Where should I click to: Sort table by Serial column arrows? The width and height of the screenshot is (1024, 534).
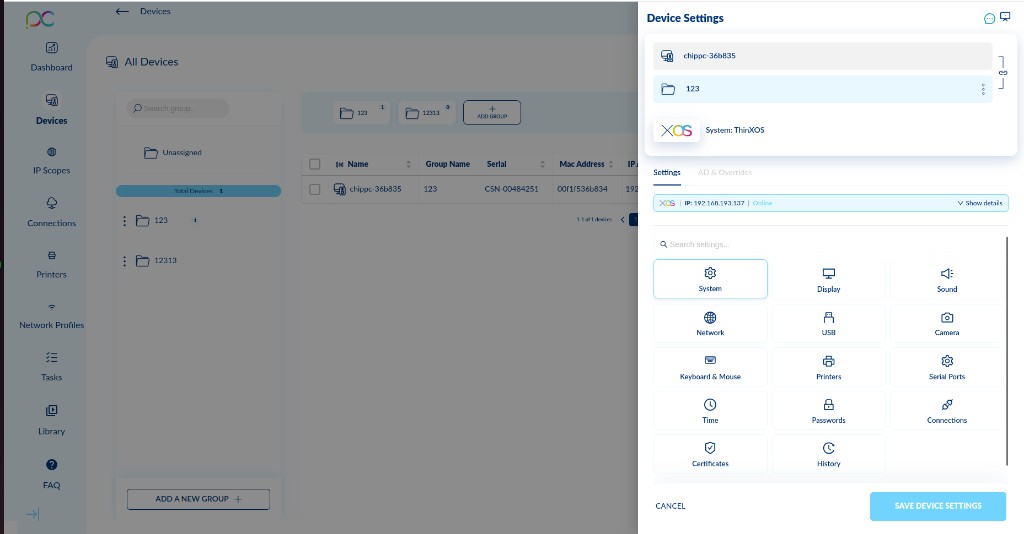point(542,164)
